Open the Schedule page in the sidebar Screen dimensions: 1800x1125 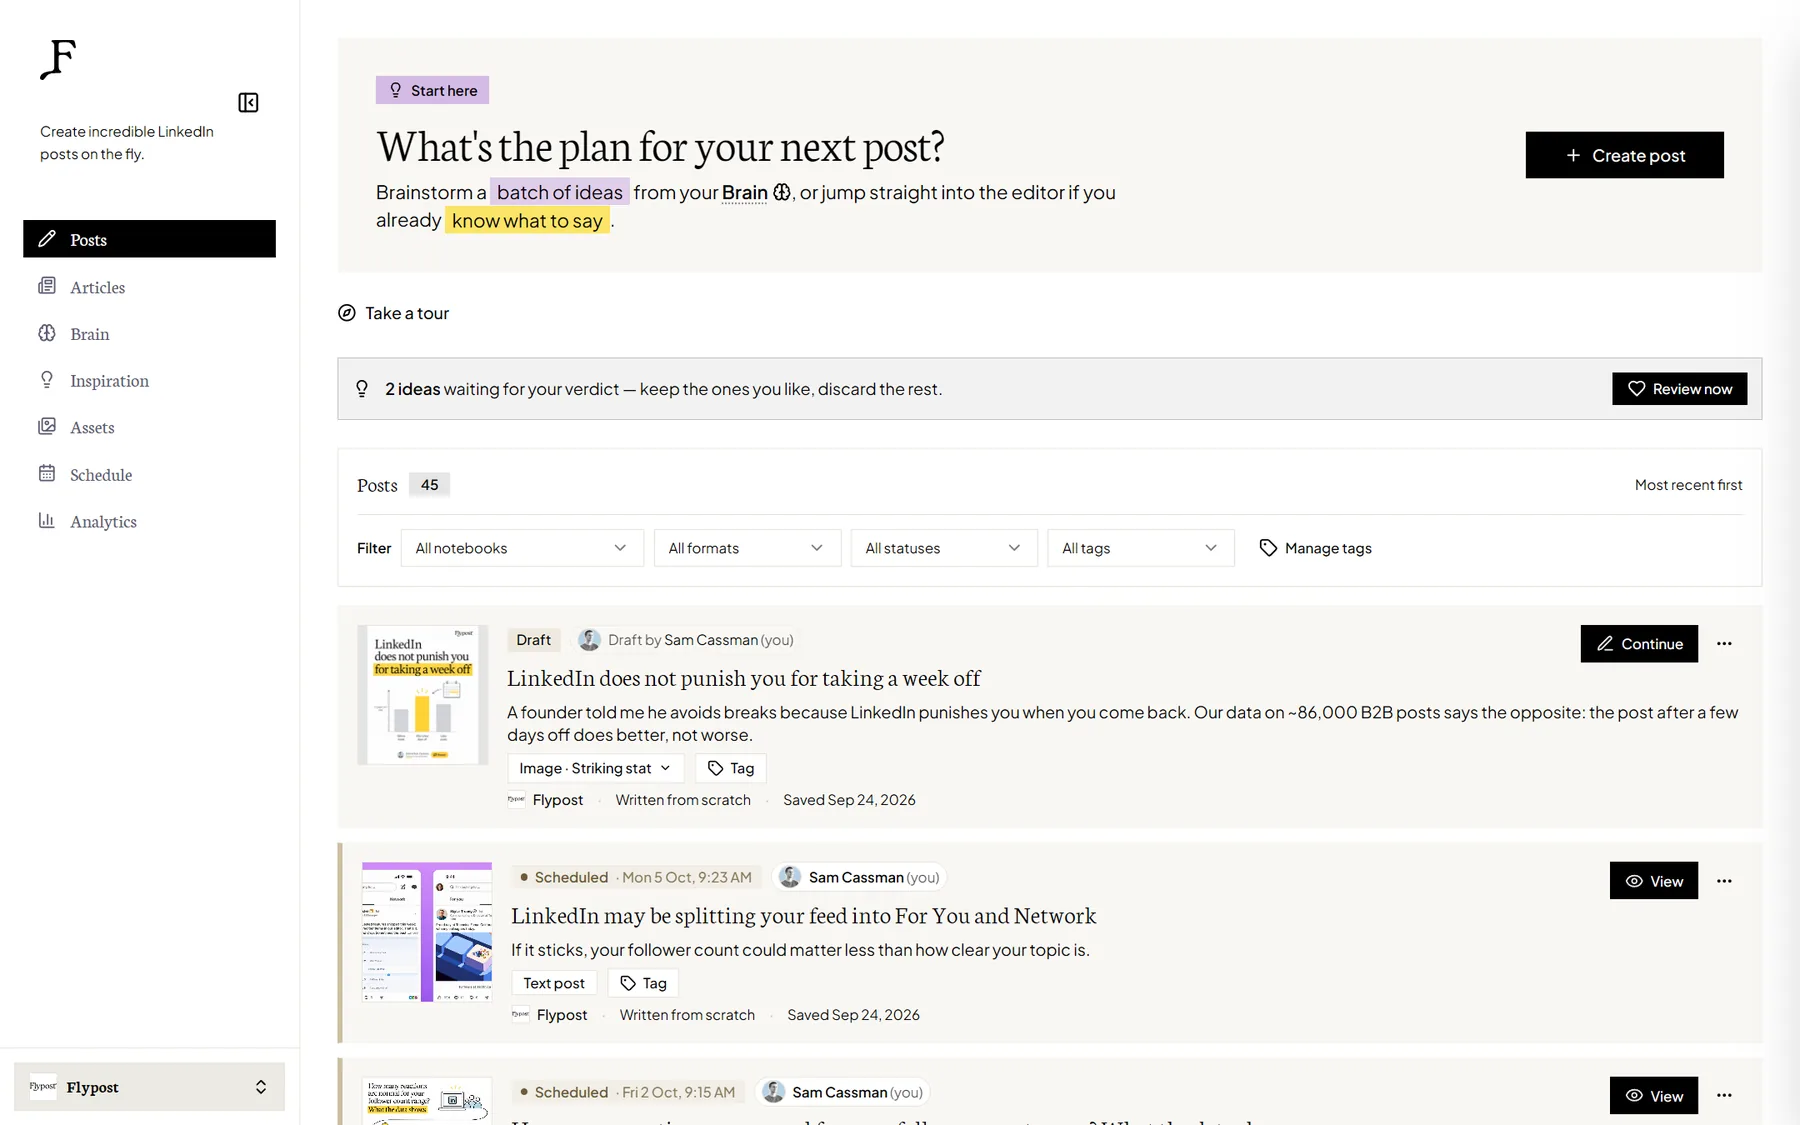[149, 475]
